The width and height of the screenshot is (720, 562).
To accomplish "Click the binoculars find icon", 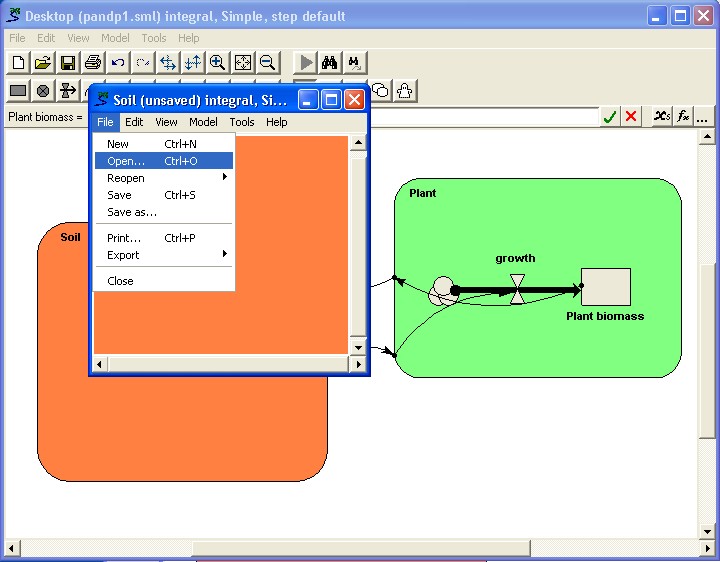I will pyautogui.click(x=330, y=62).
